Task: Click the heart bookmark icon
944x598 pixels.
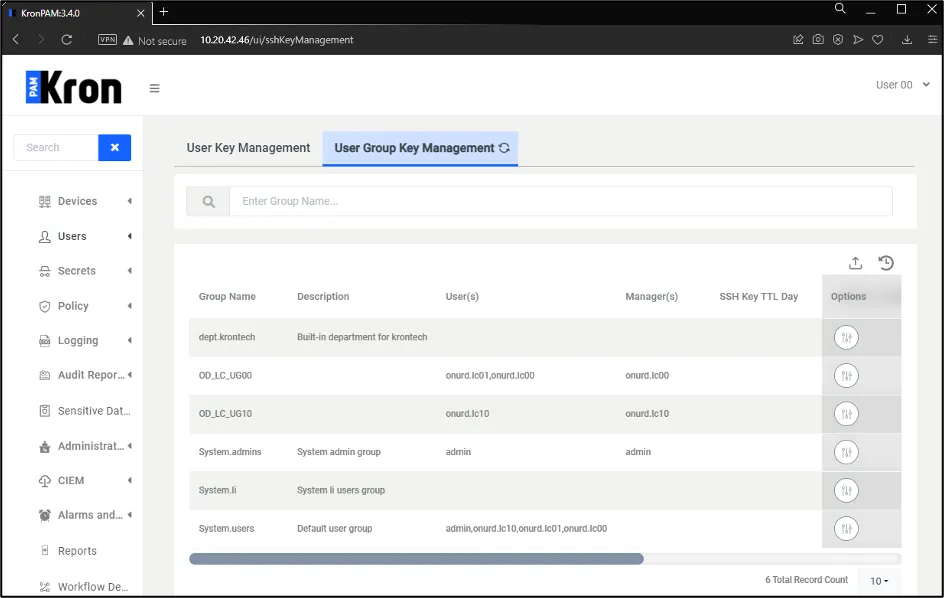Action: (x=878, y=40)
